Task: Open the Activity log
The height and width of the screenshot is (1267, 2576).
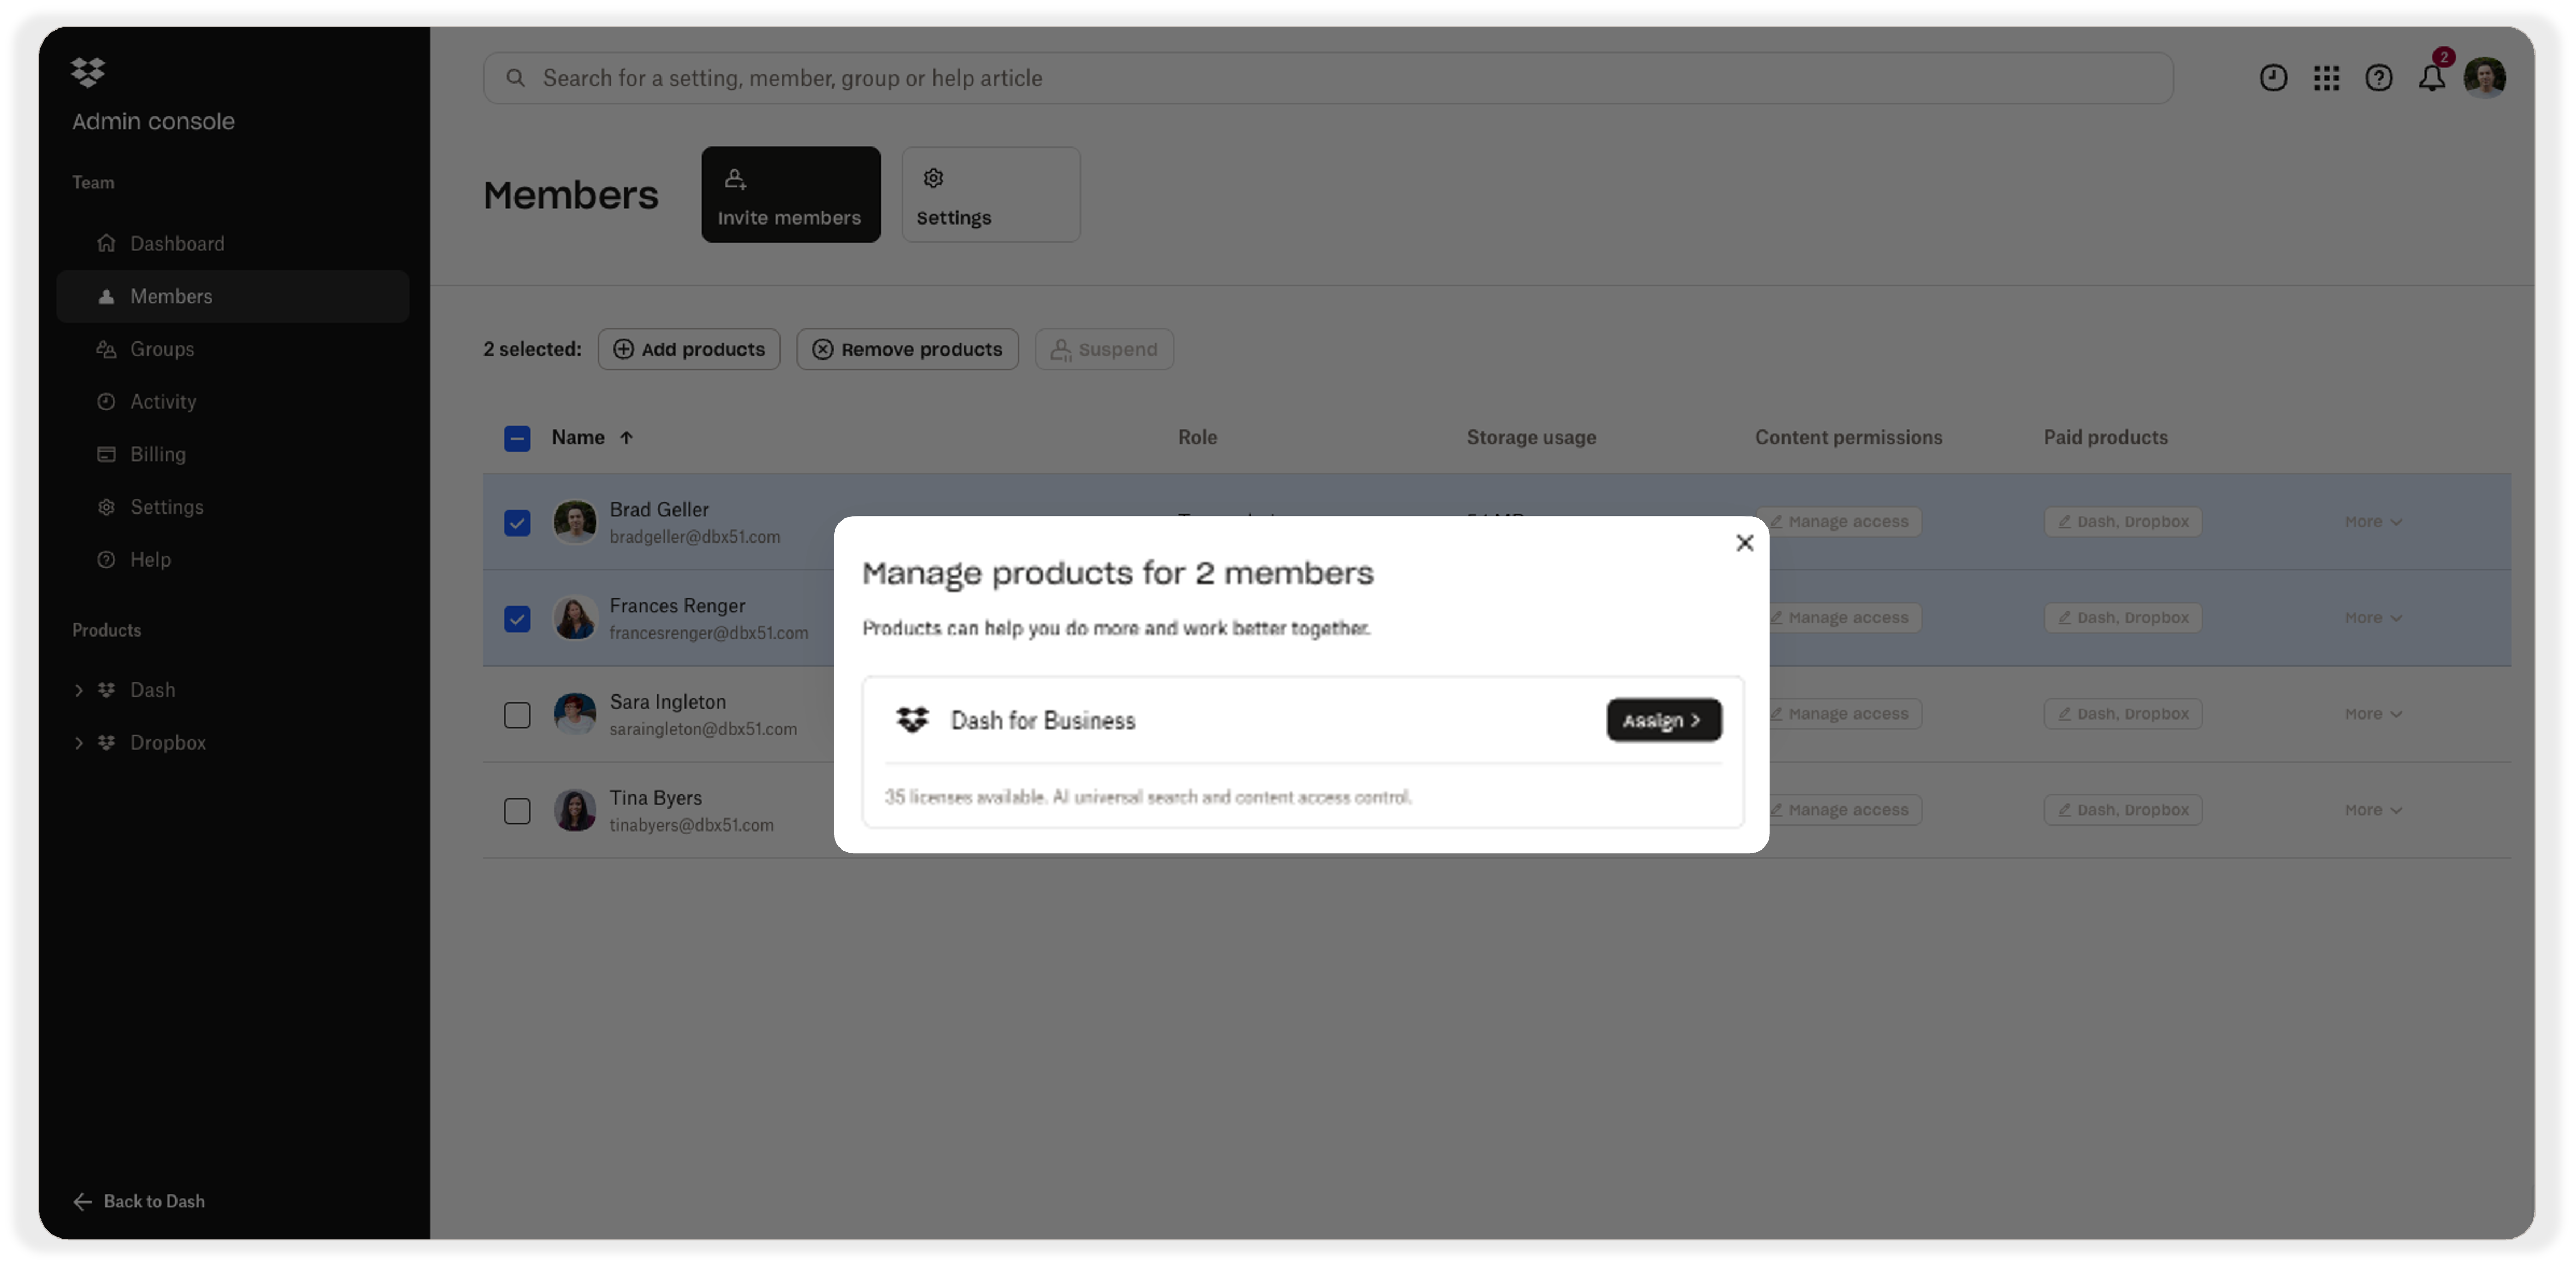Action: tap(162, 401)
